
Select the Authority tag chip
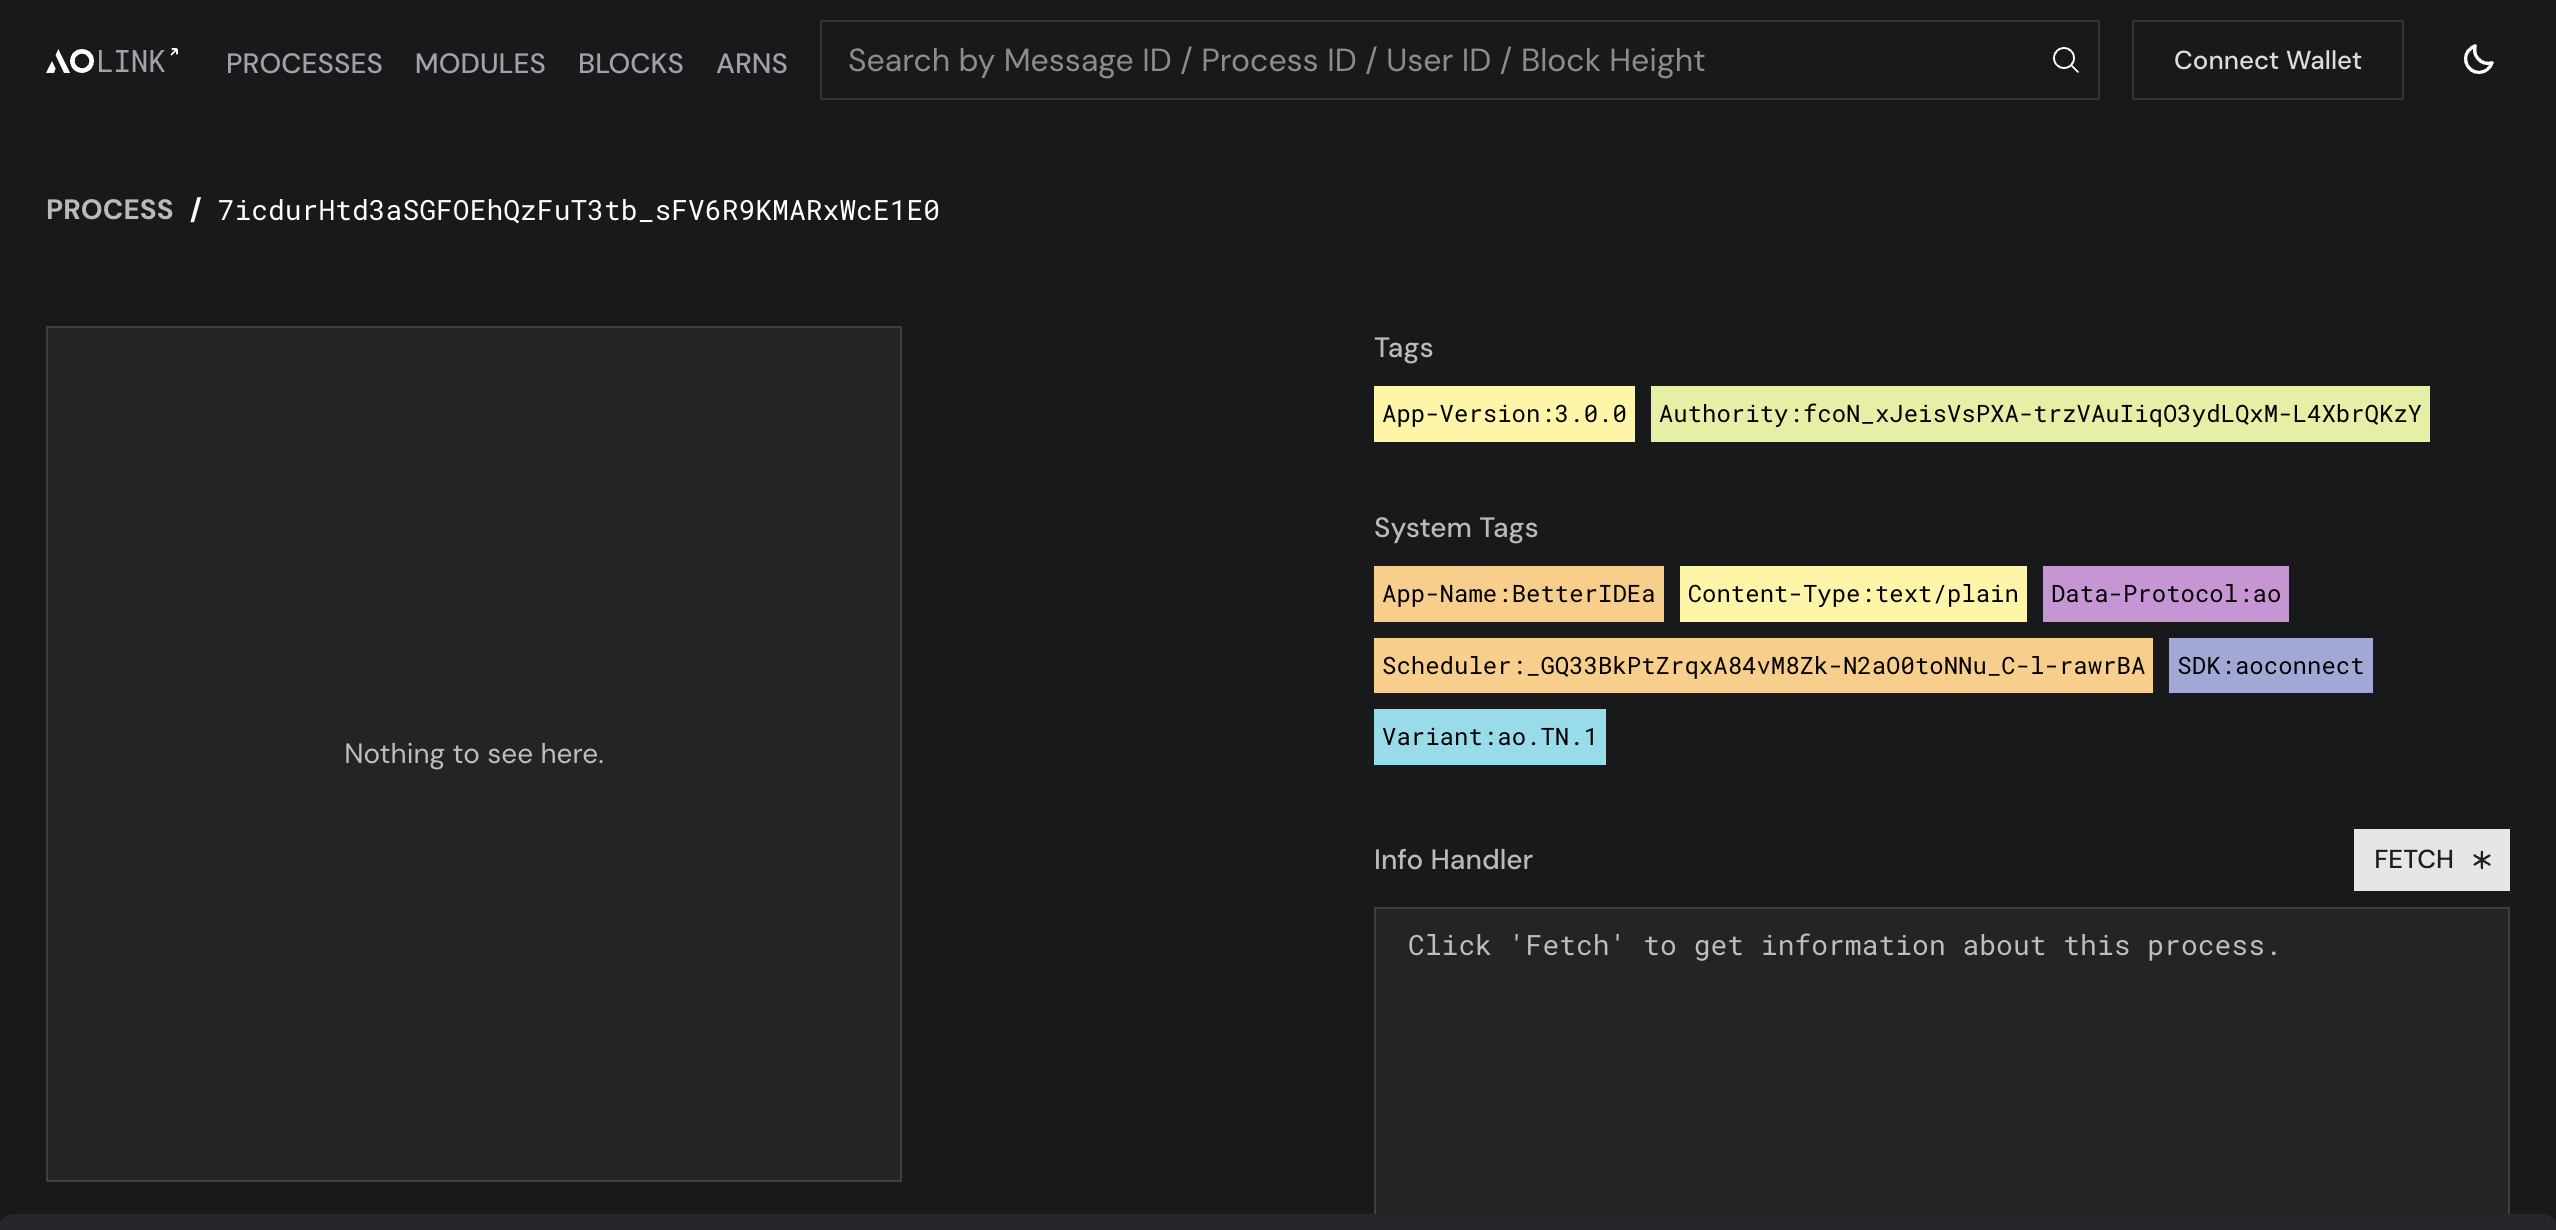click(2040, 414)
